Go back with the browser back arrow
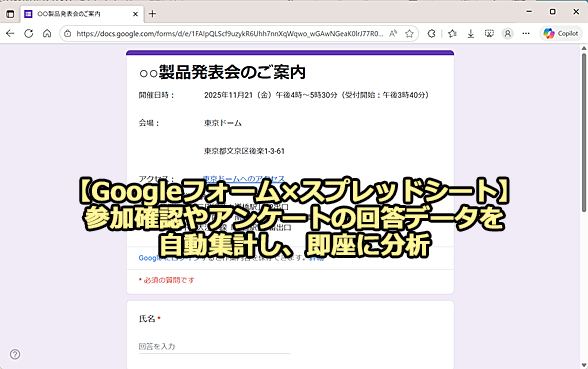 (x=10, y=33)
